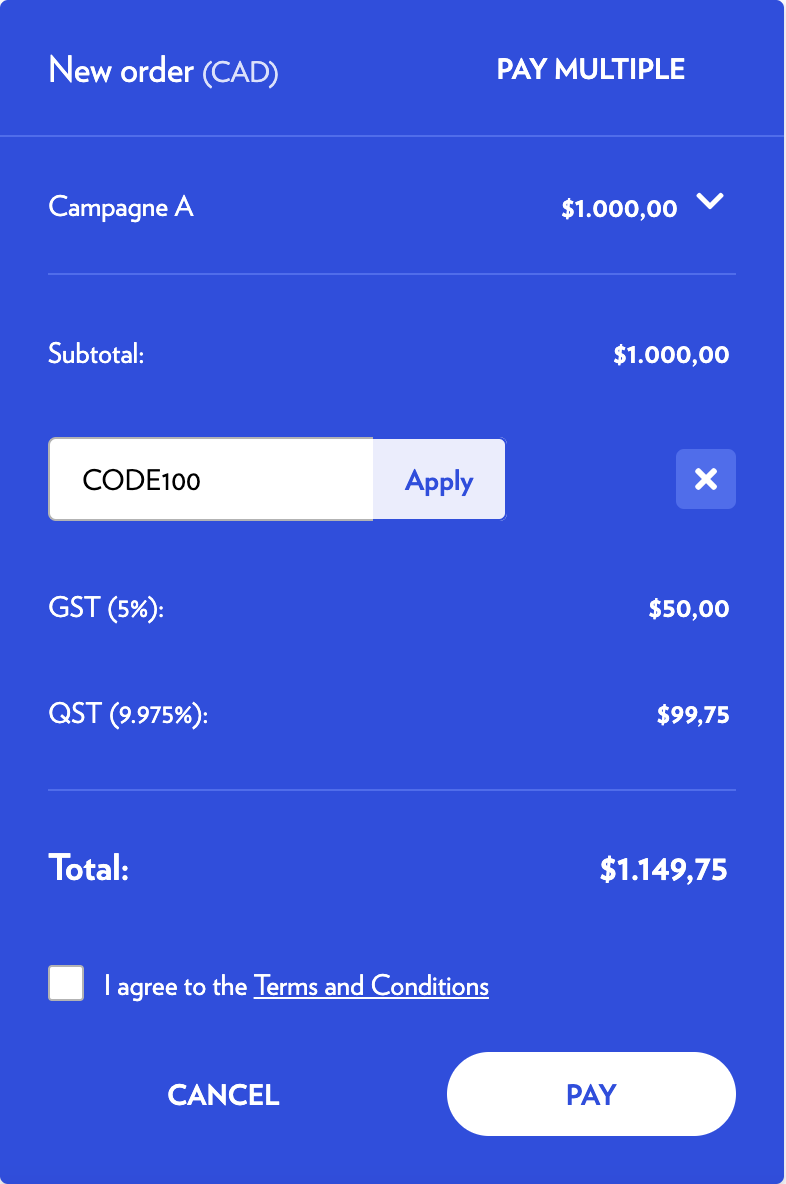This screenshot has width=786, height=1184.
Task: Expand the Campagne A chevron arrow
Action: coord(709,202)
